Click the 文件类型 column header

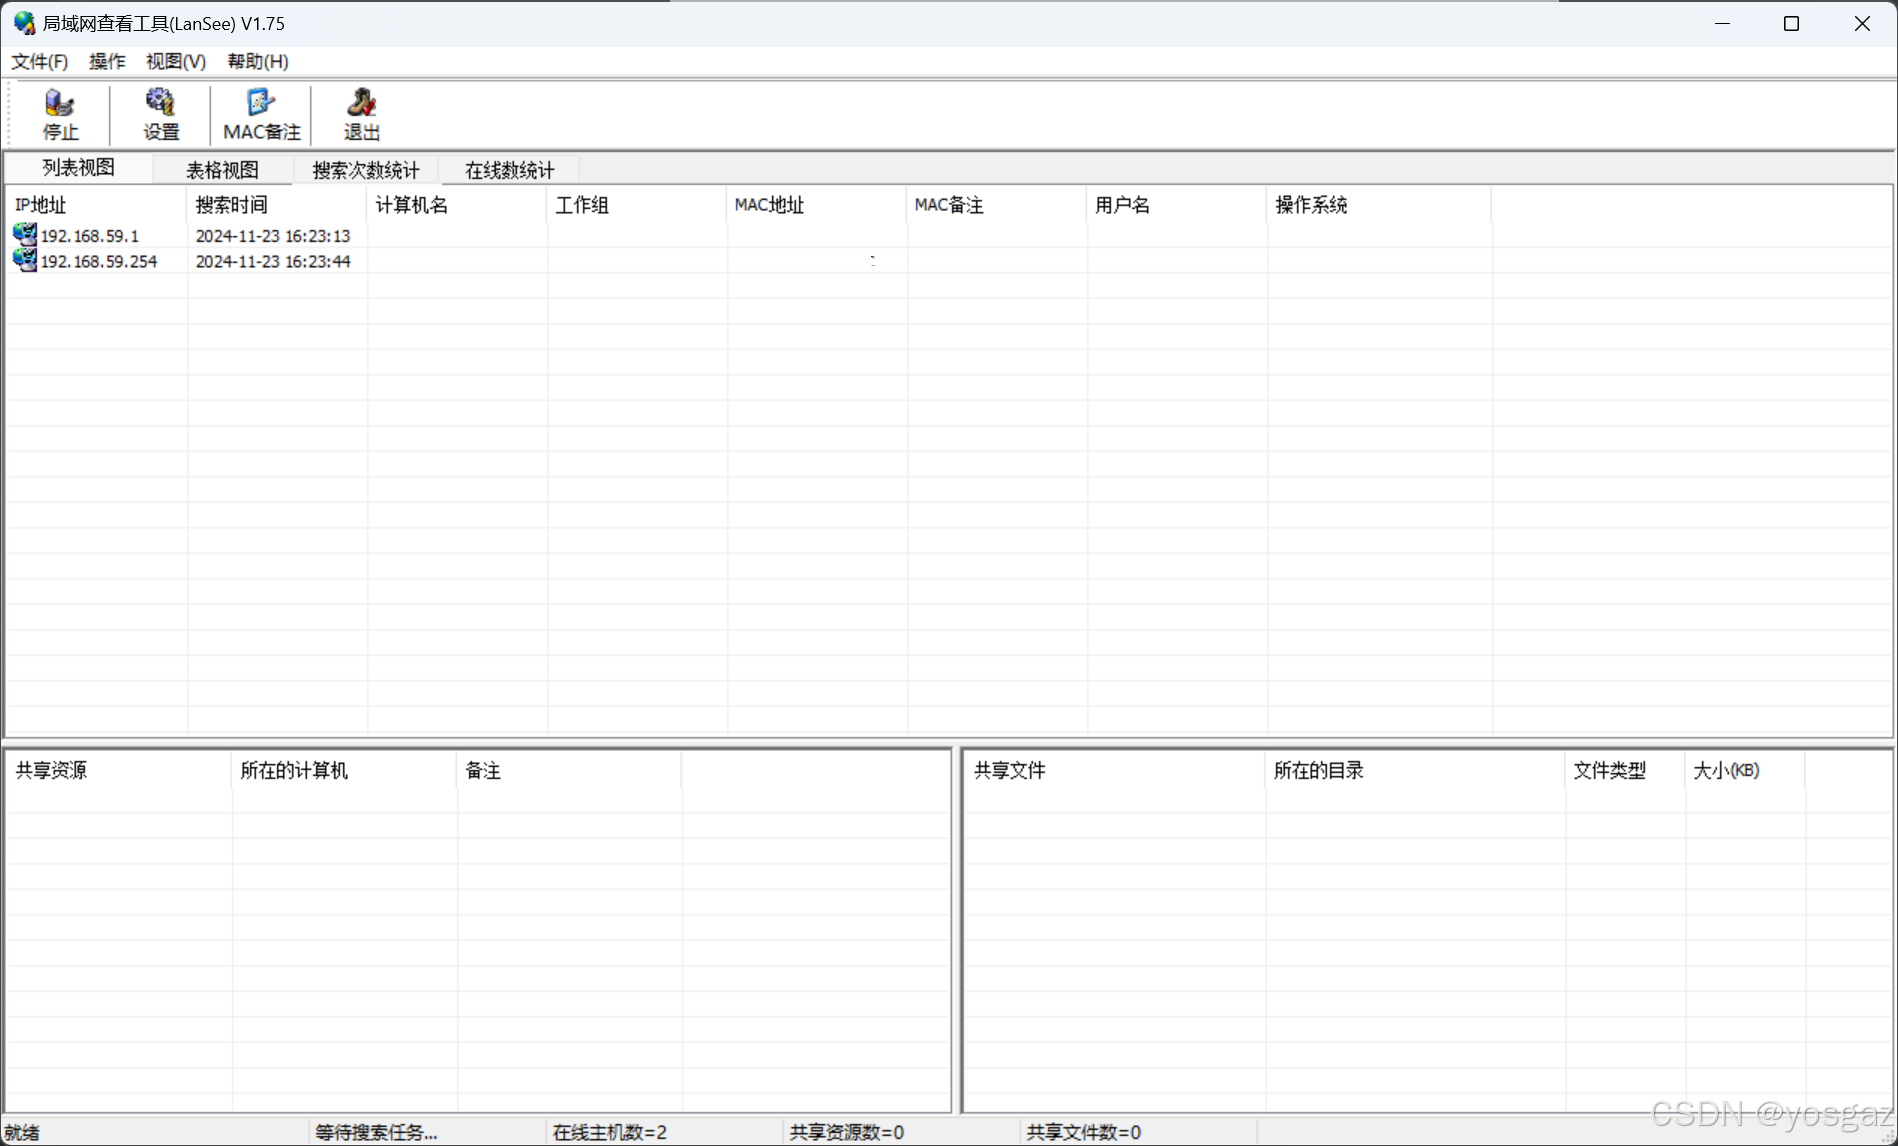[1625, 770]
